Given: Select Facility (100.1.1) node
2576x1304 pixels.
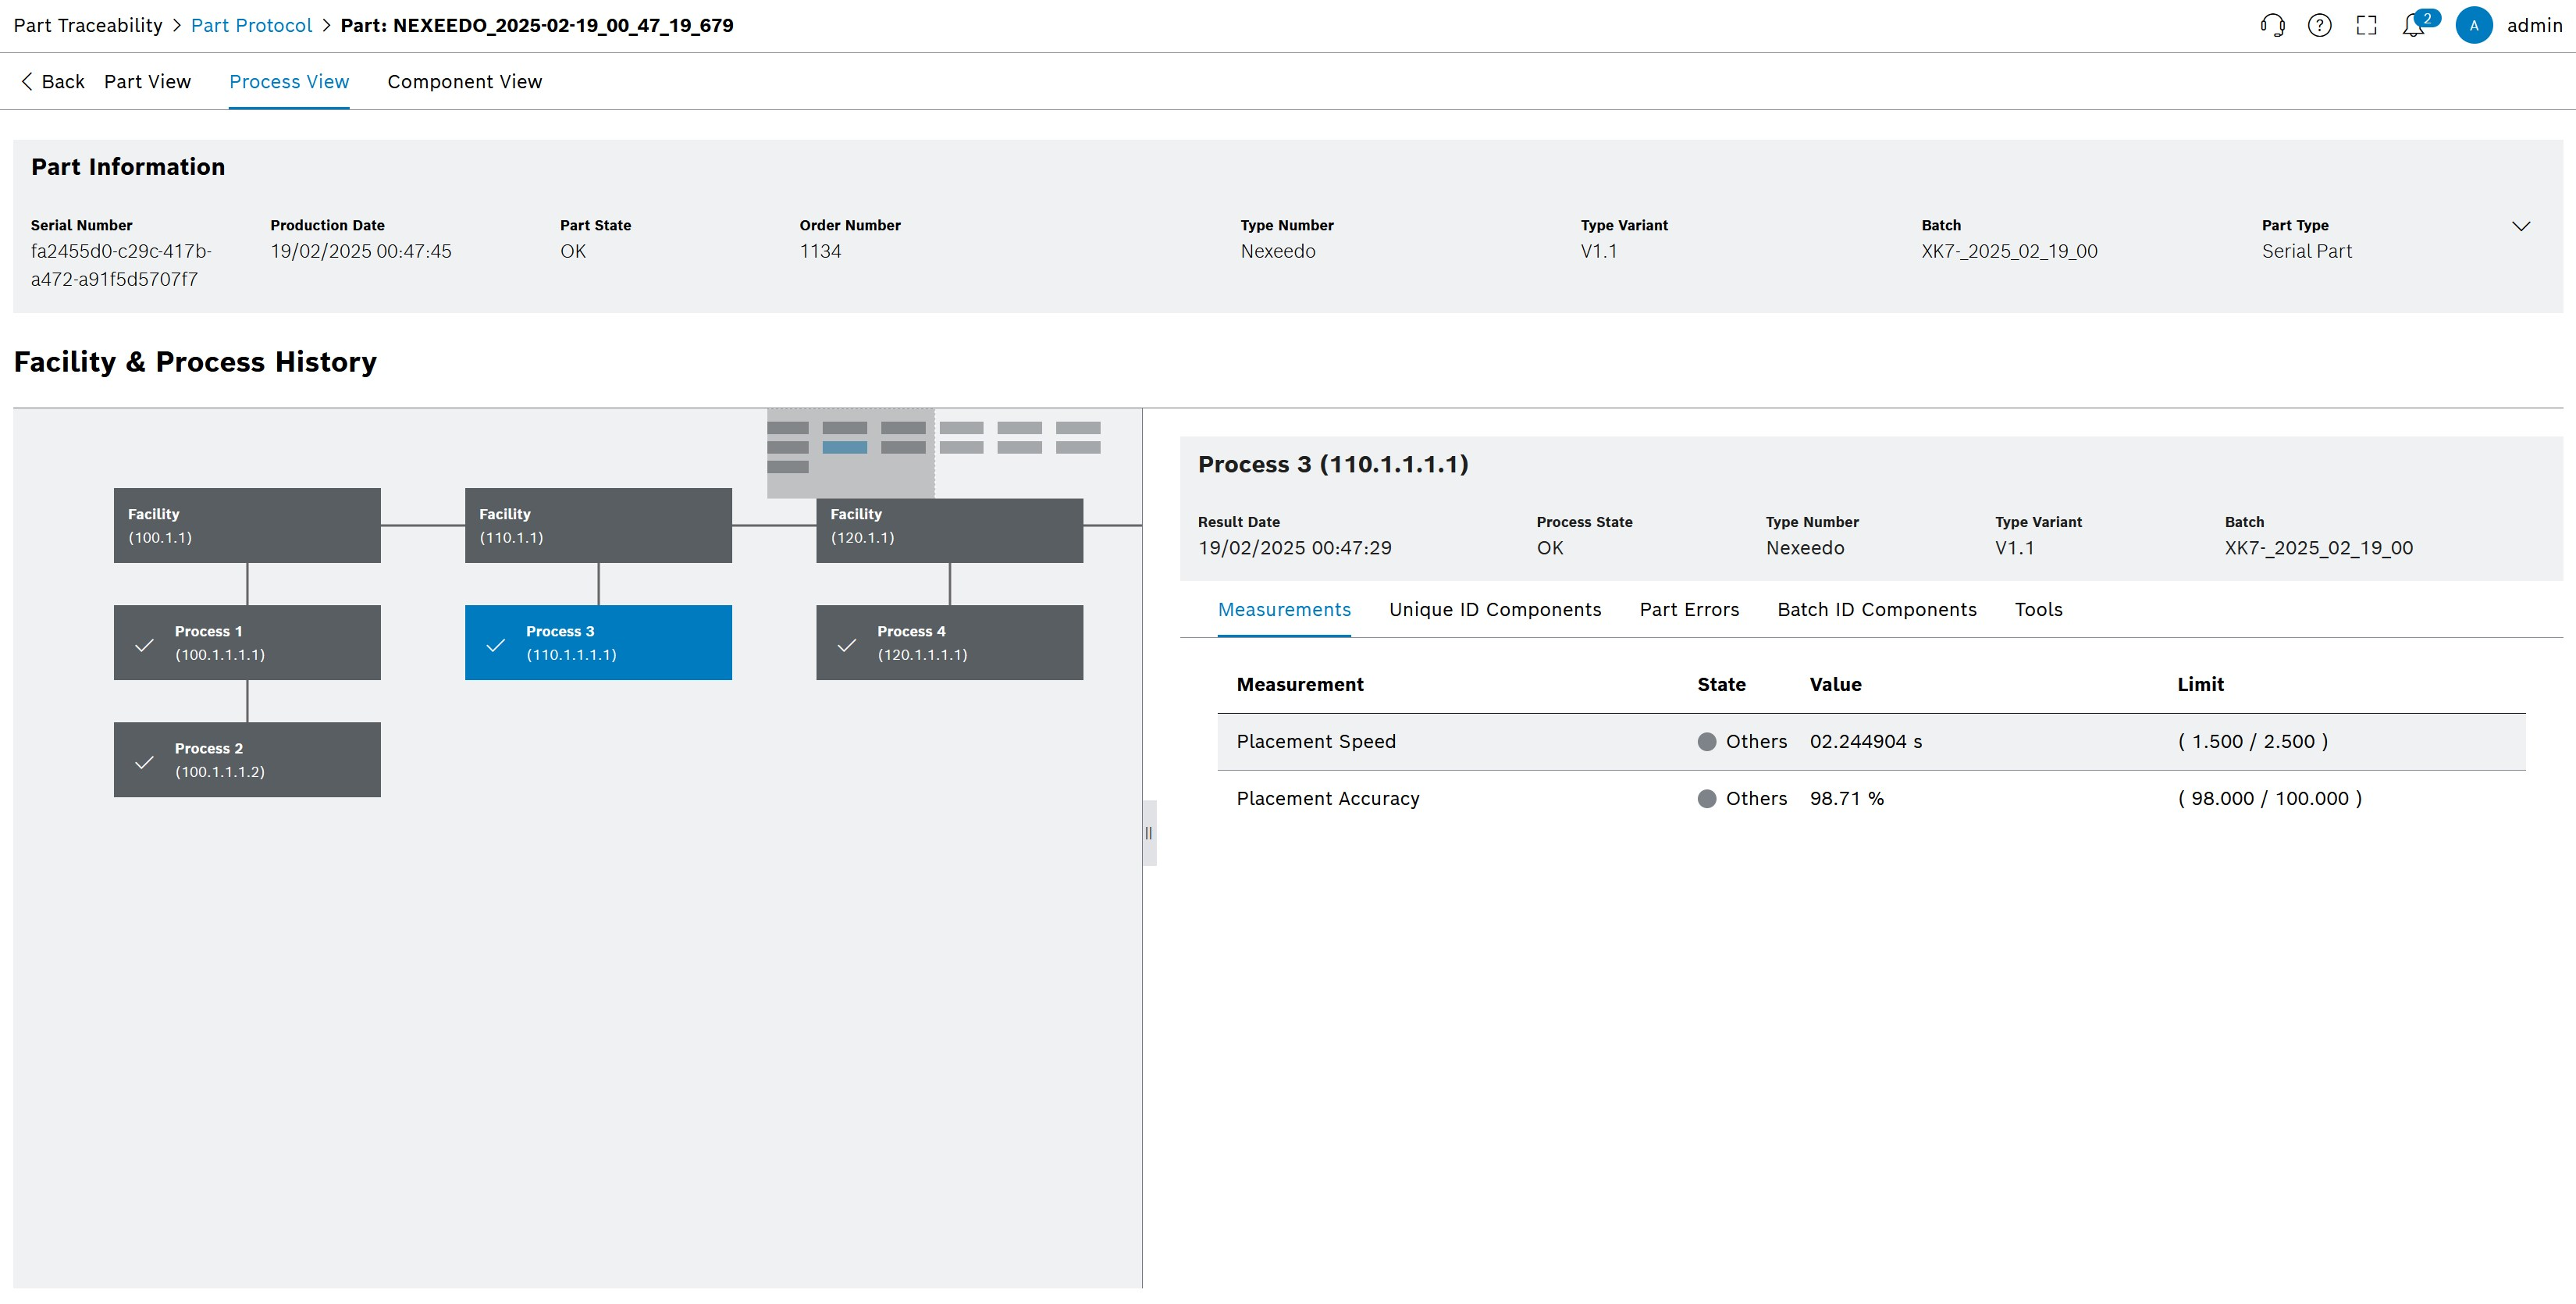Looking at the screenshot, I should point(247,525).
